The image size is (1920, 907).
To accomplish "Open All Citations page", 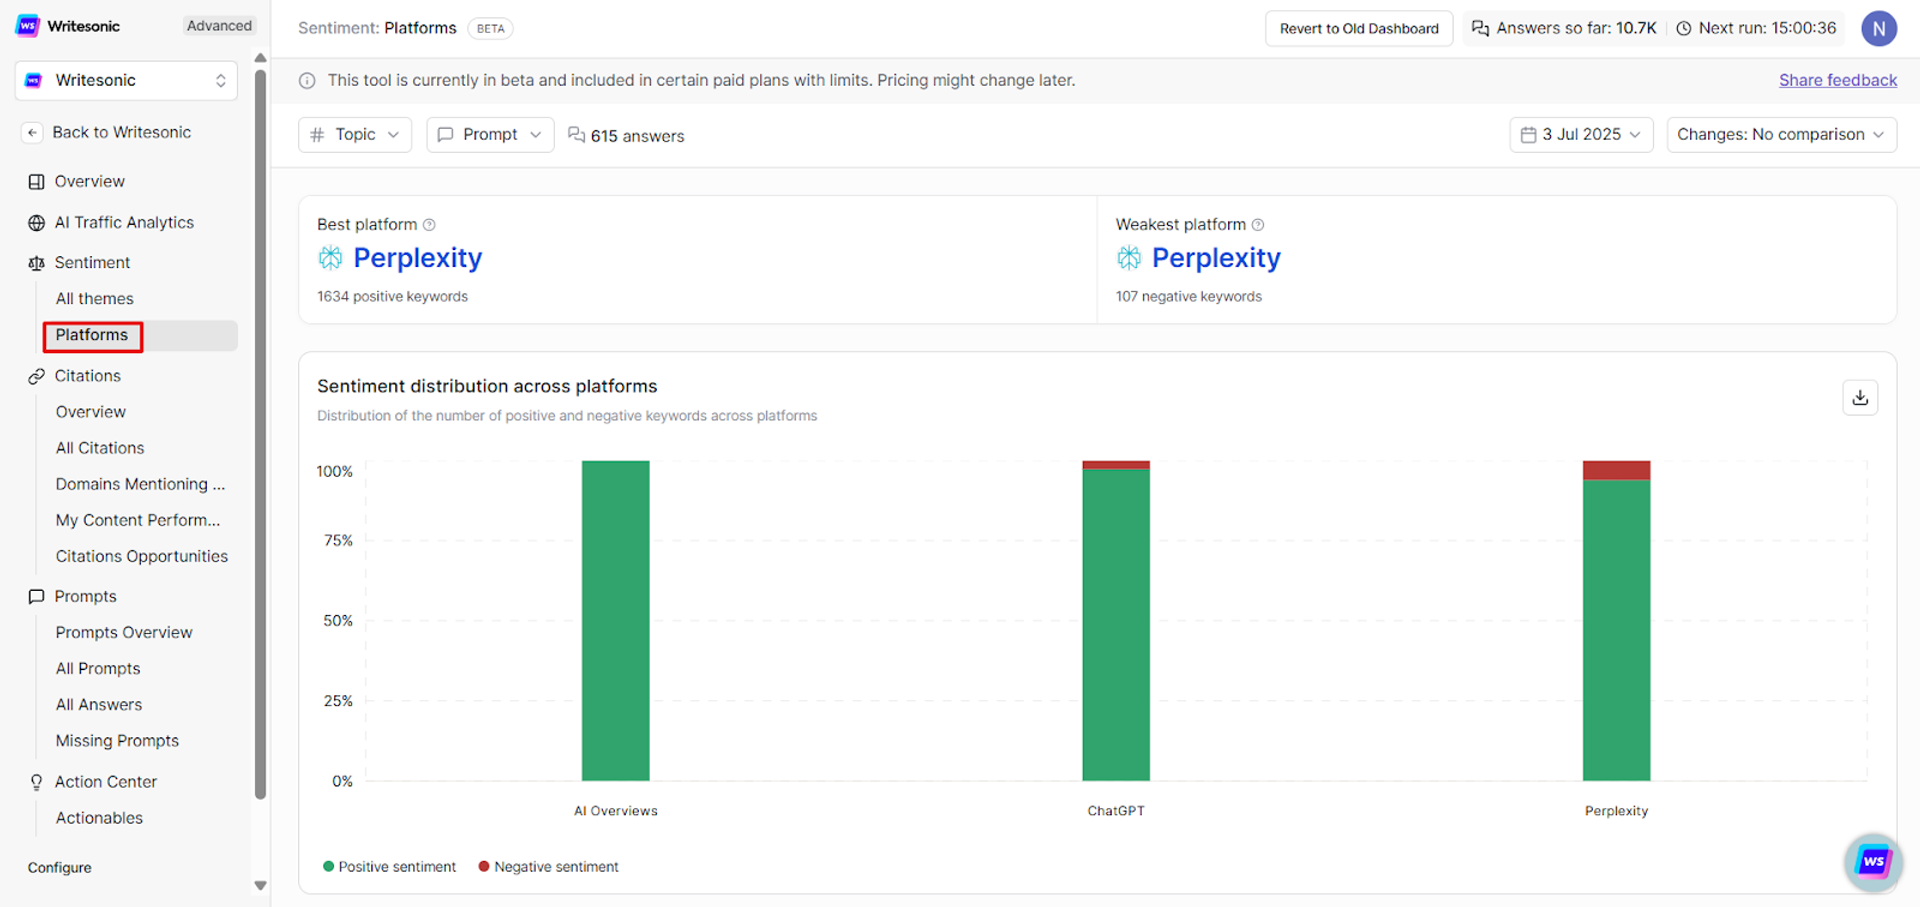I will tap(100, 448).
